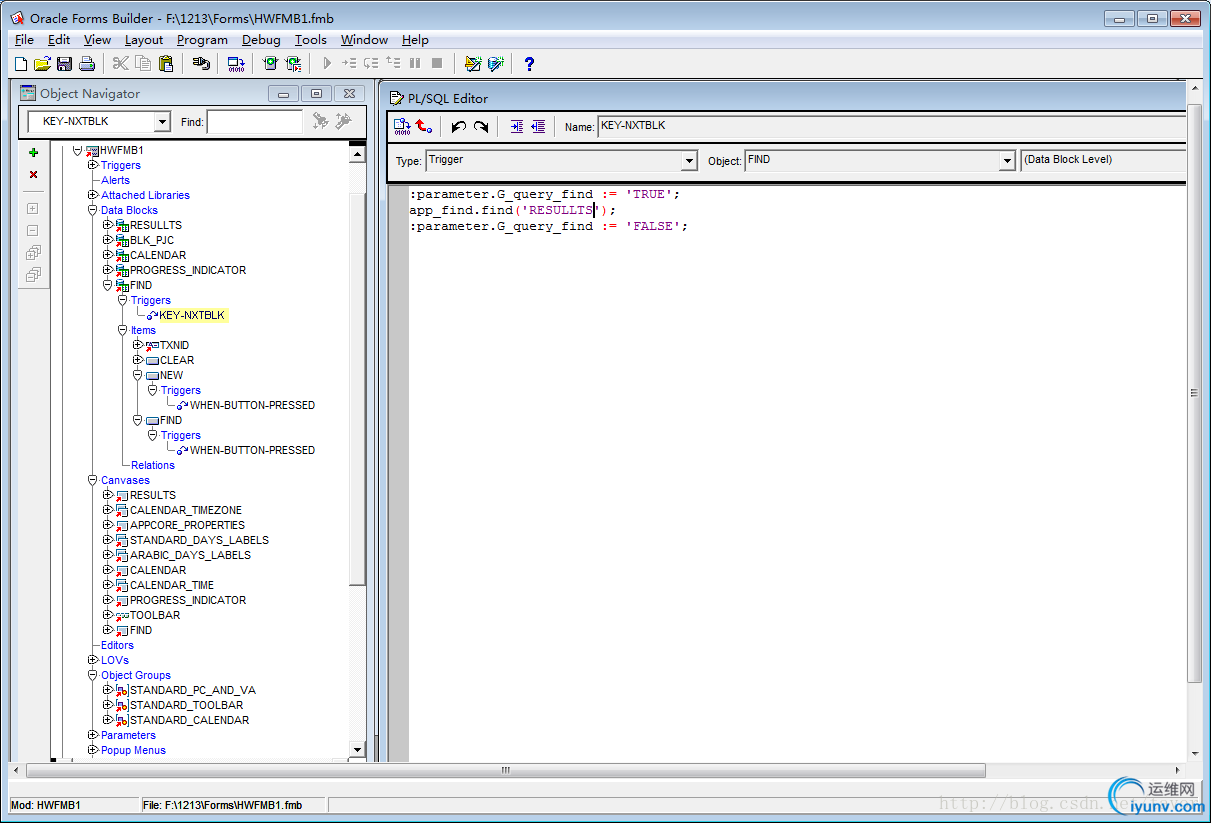Click the red X Delete icon in navigator
Viewport: 1211px width, 823px height.
tap(33, 175)
